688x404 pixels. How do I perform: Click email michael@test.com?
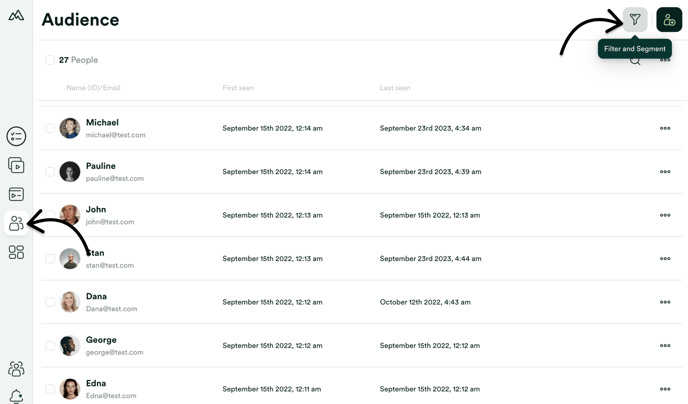point(116,135)
